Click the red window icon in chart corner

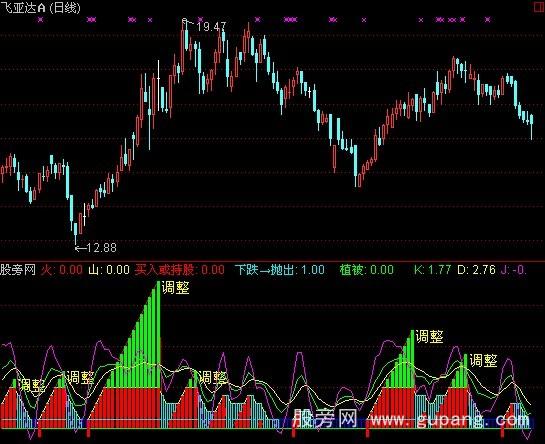click(x=538, y=8)
